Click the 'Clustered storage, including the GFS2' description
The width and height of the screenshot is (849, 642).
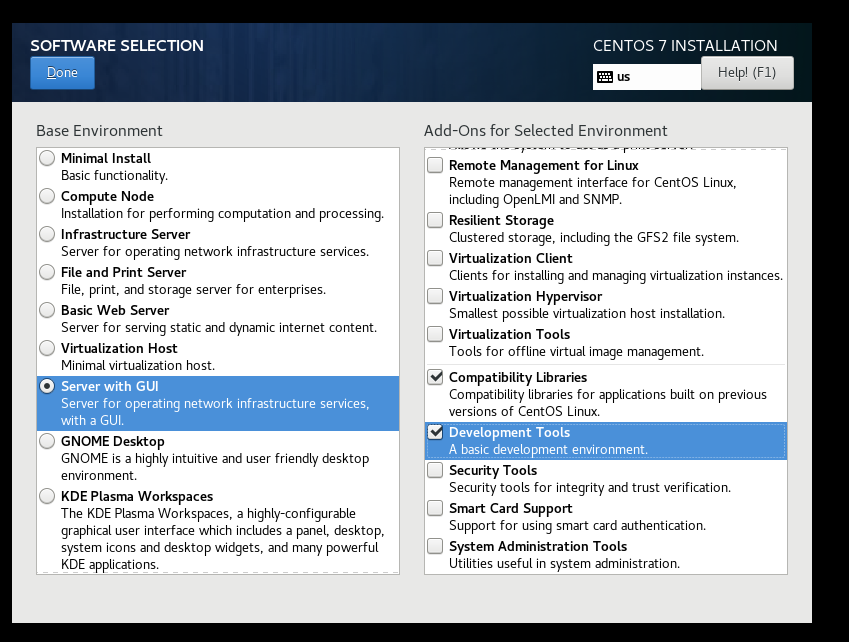593,238
